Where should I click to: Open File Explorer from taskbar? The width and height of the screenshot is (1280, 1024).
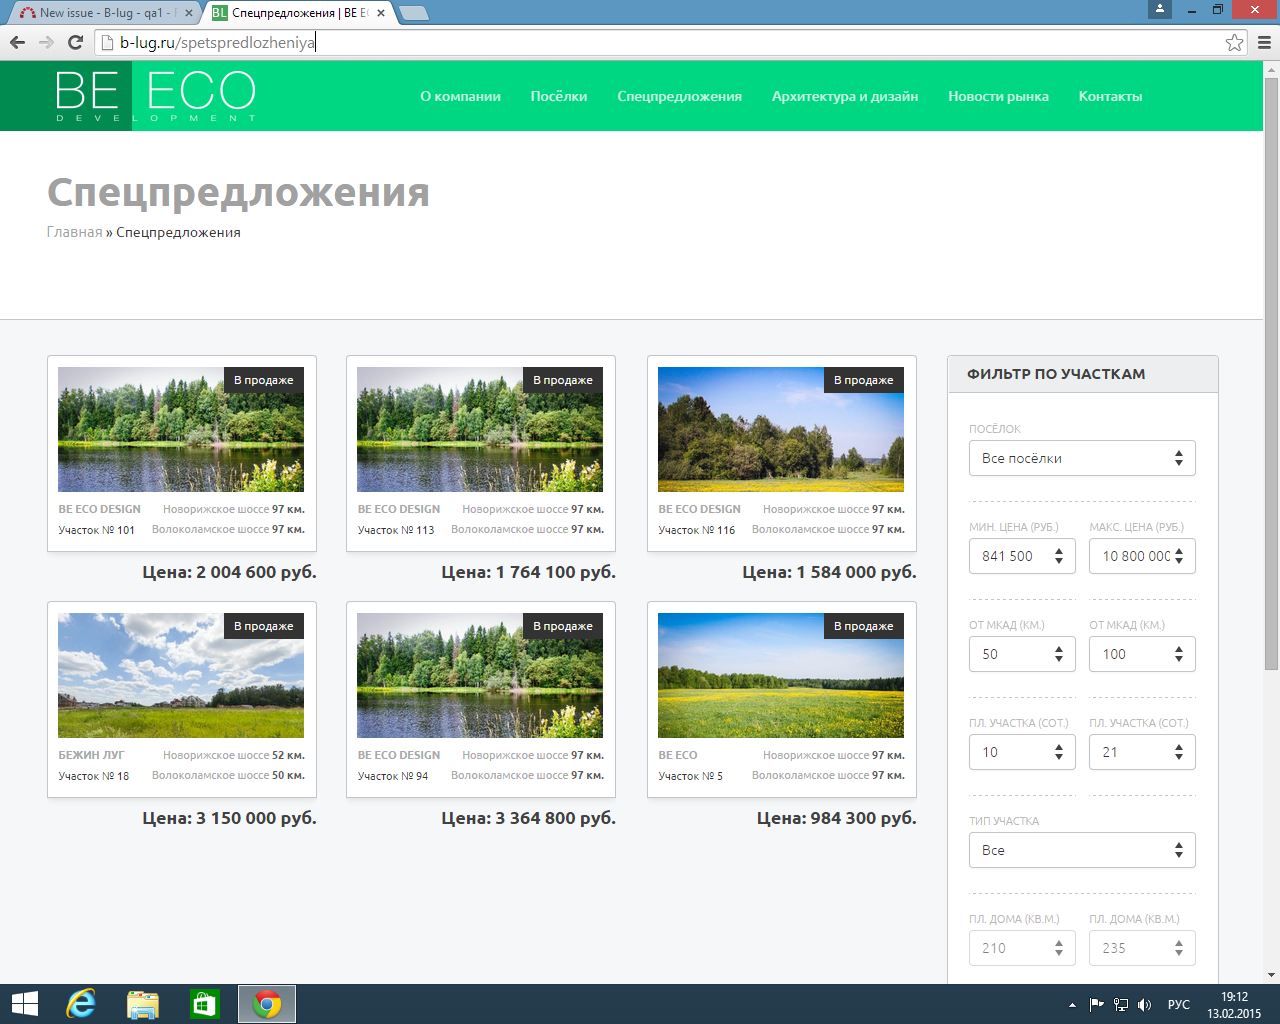tap(143, 1004)
